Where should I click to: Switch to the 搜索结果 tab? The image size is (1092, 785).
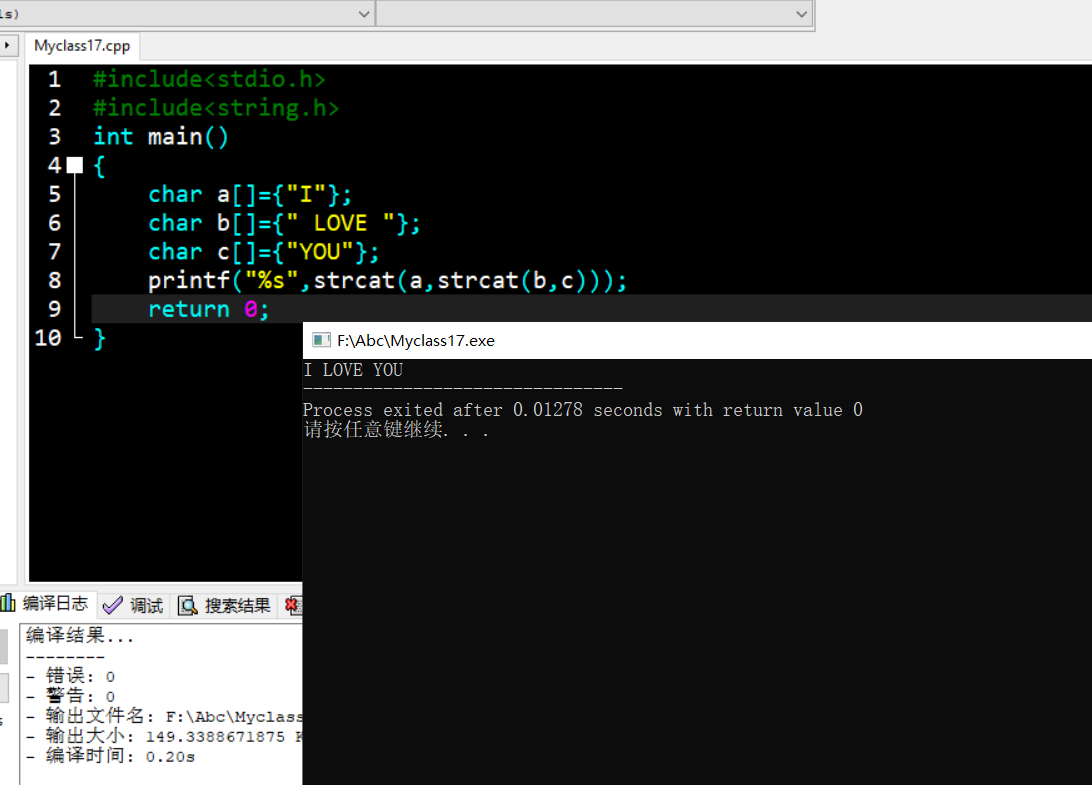(224, 605)
